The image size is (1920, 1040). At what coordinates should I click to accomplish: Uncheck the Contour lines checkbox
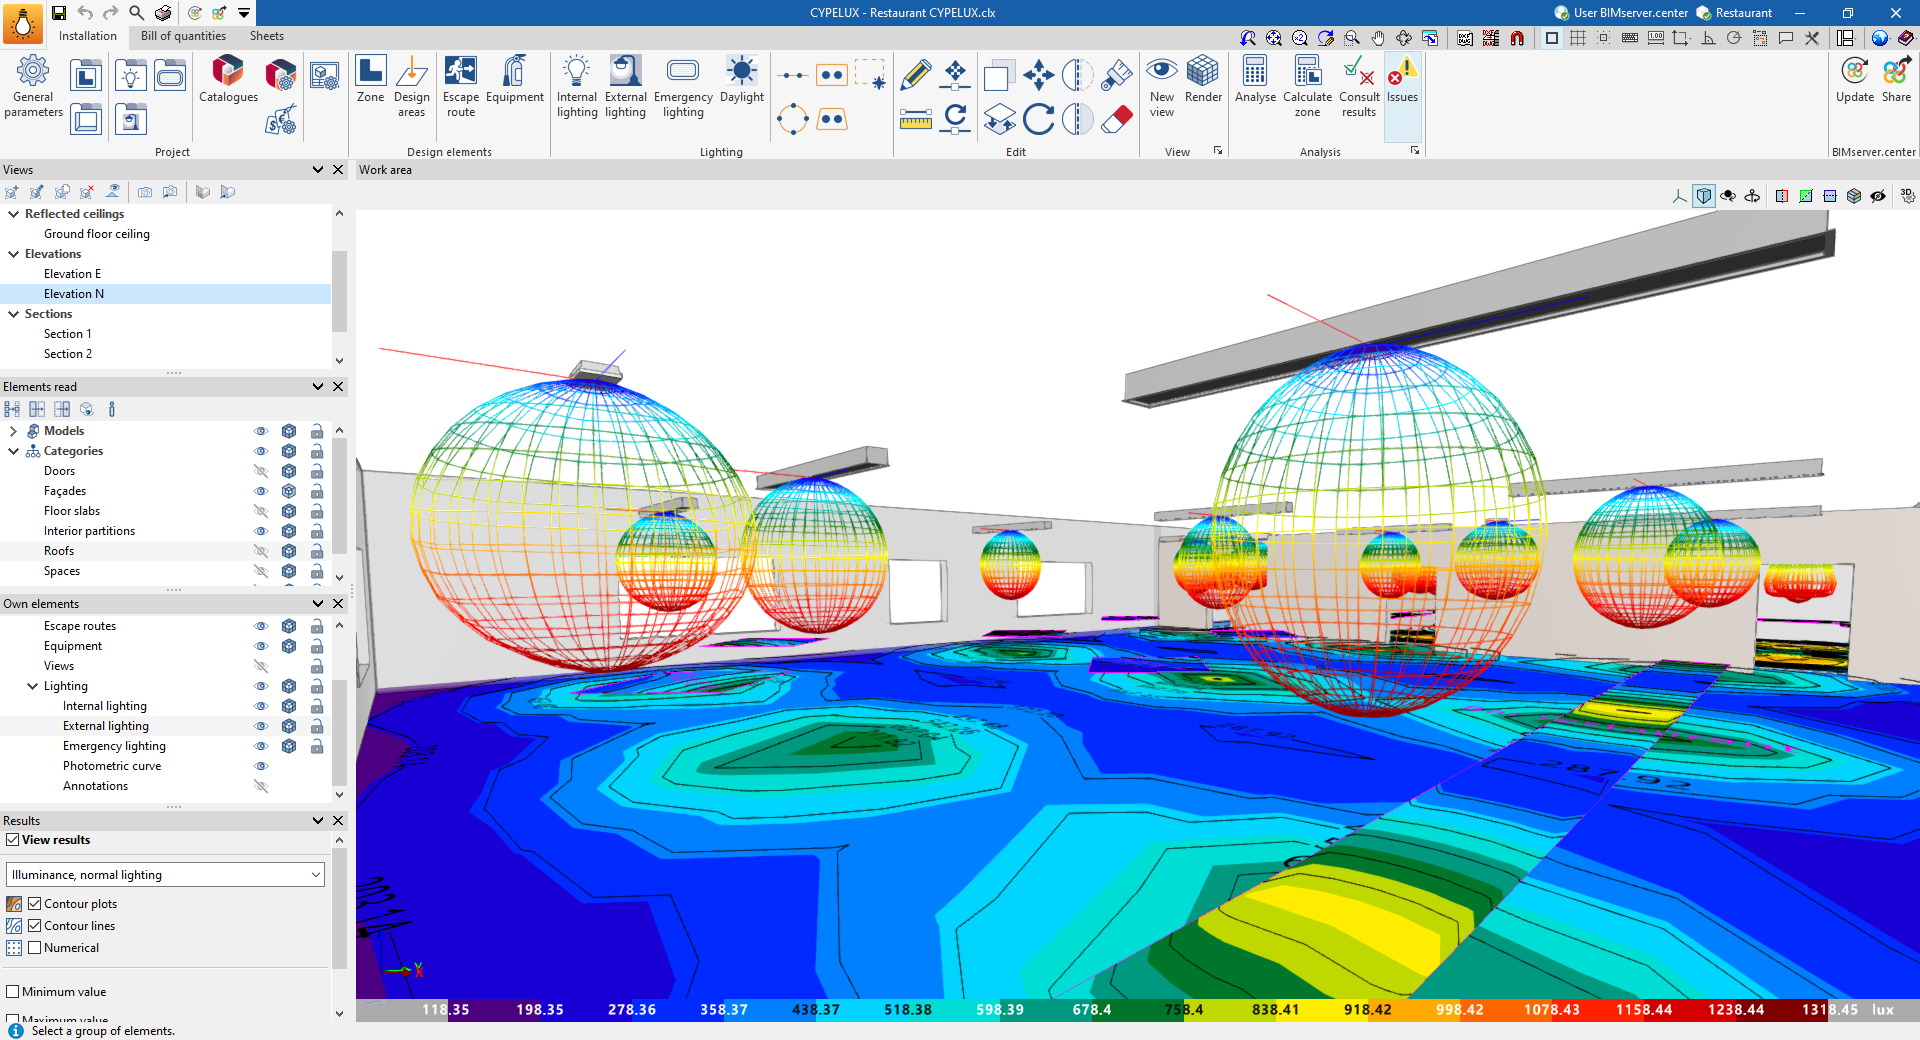click(35, 926)
